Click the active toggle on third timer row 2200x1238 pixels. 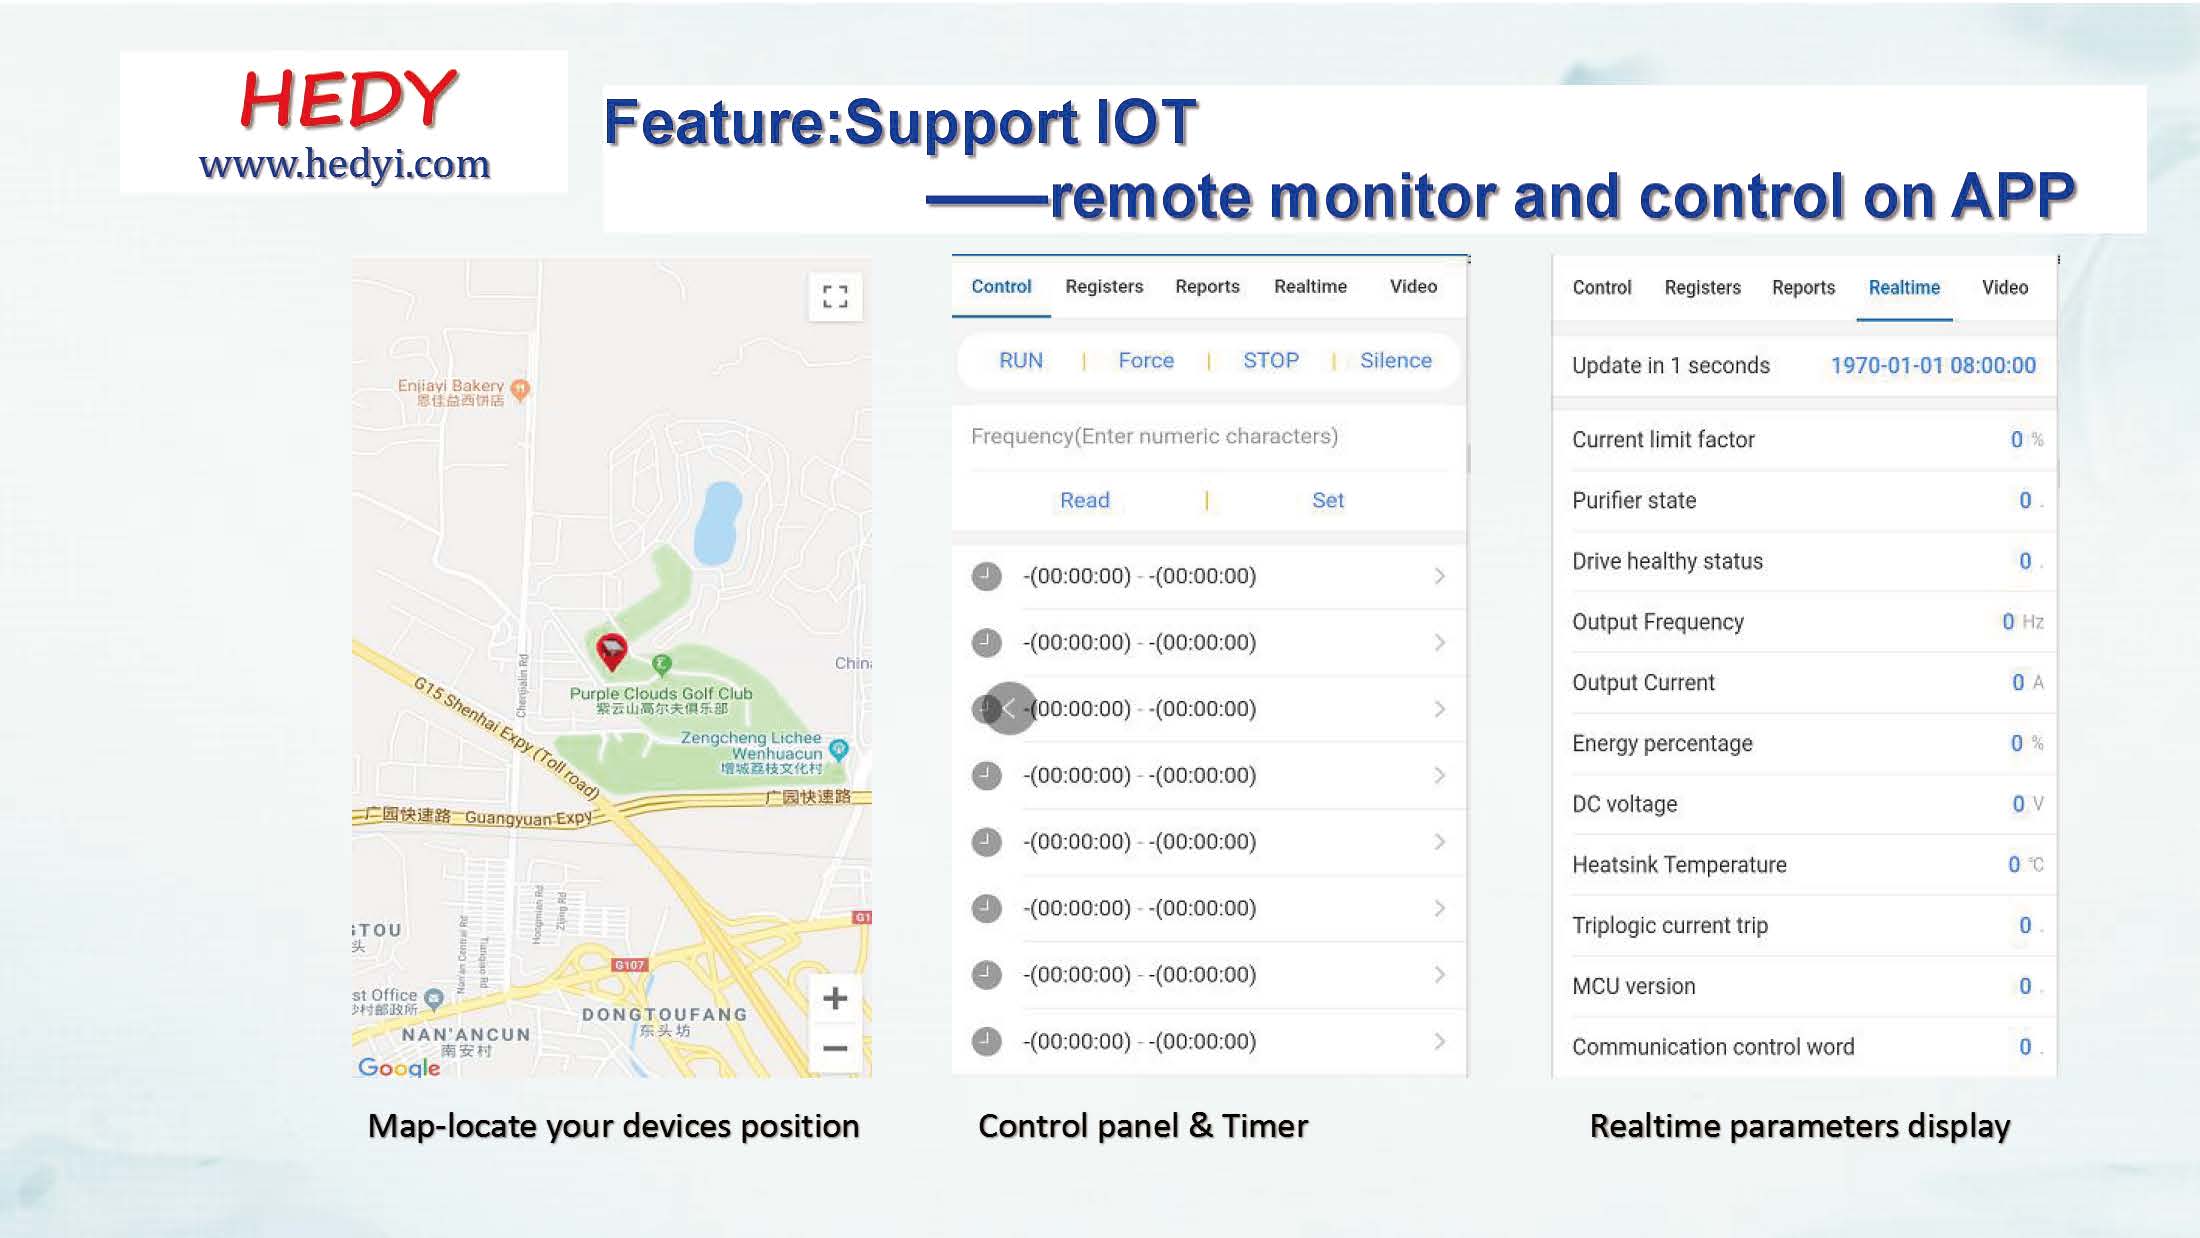999,707
